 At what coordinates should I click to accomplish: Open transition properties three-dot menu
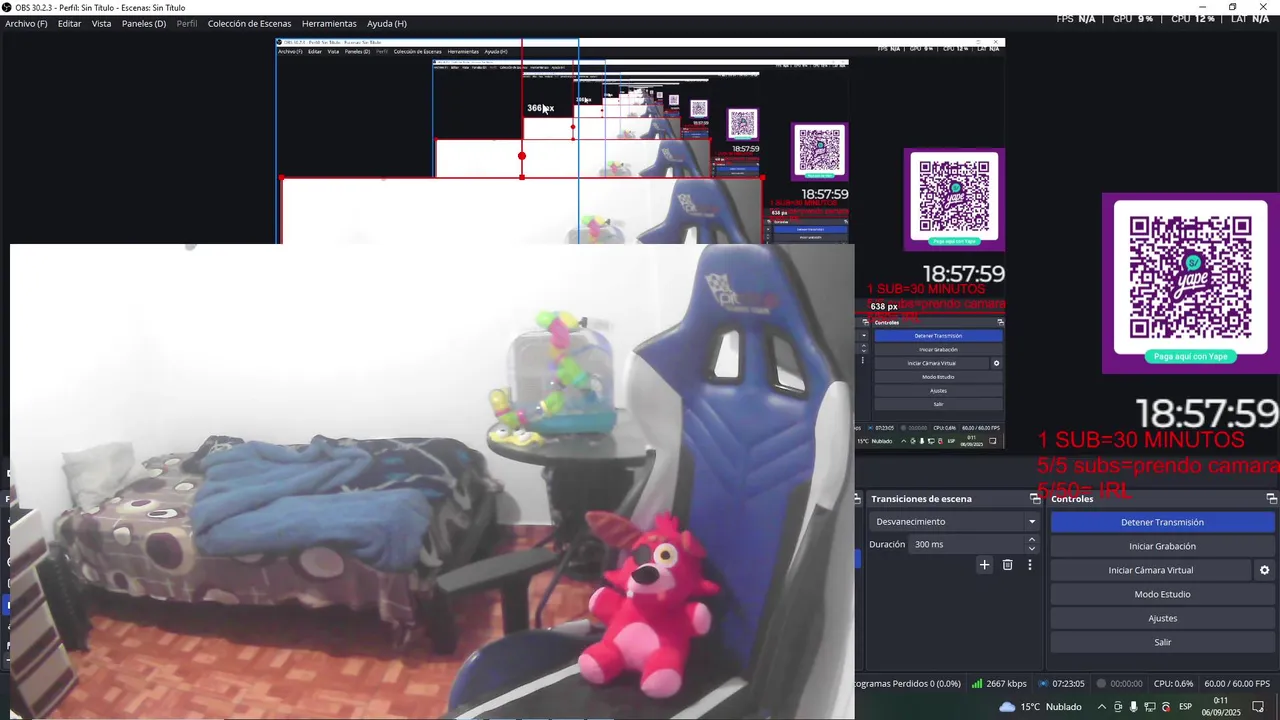click(1030, 565)
